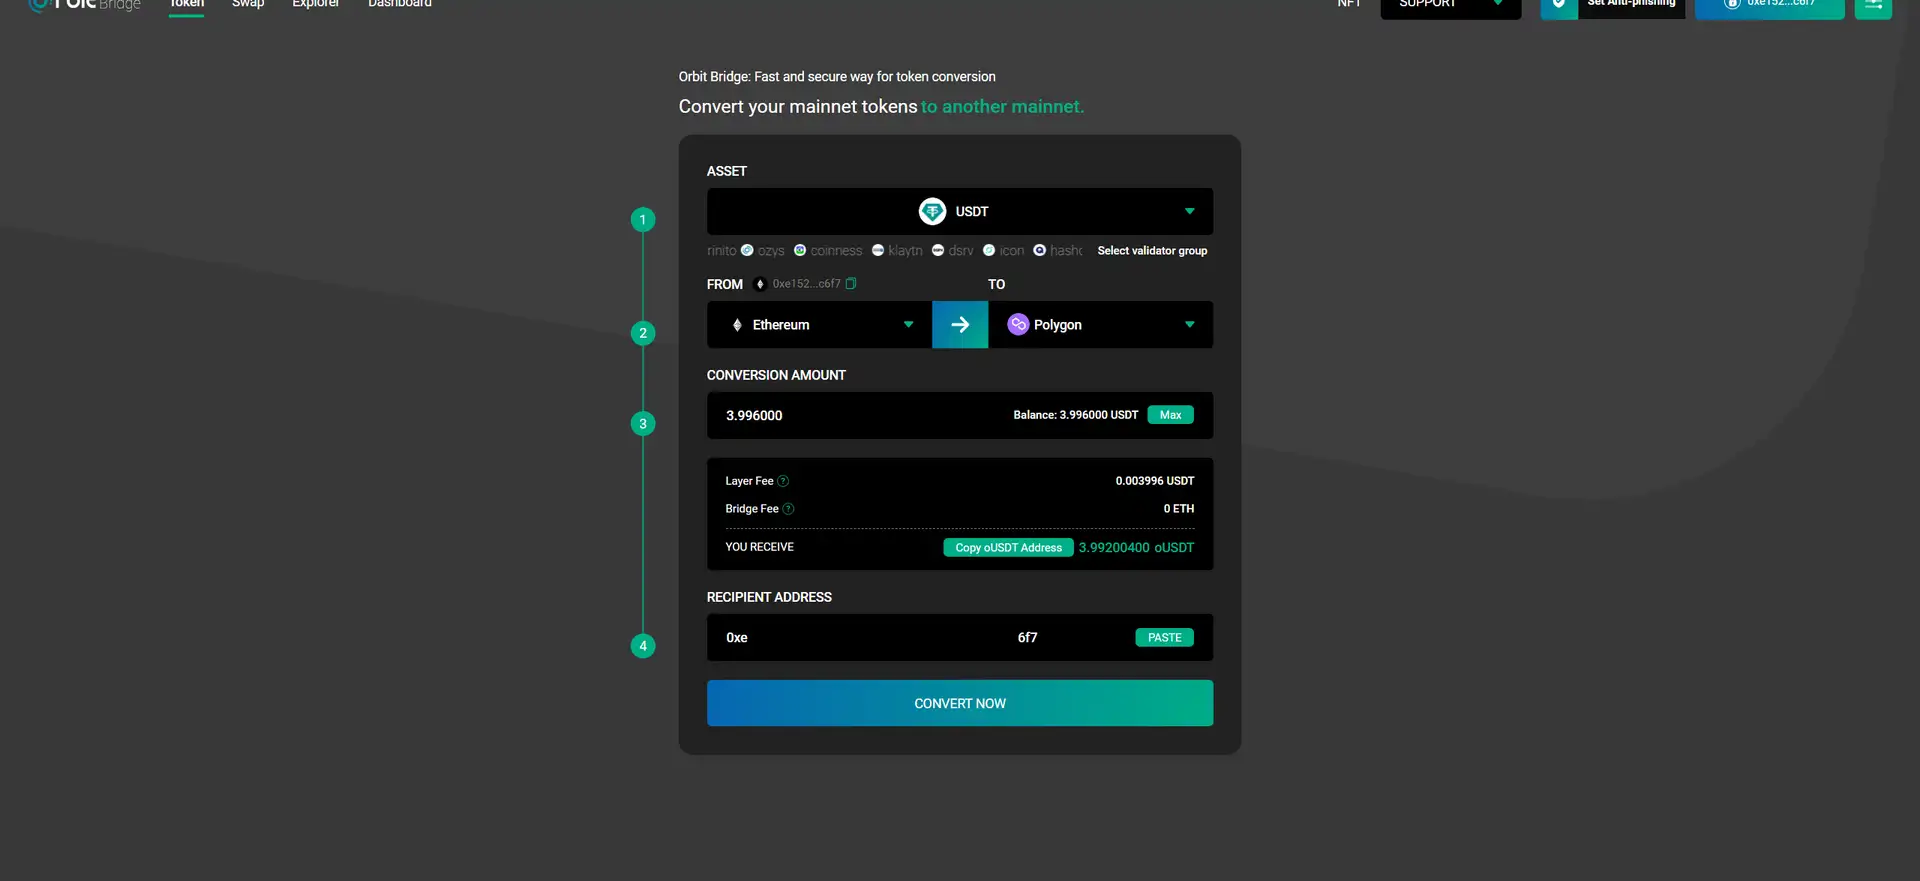
Task: Open the SUPPORT dropdown menu
Action: pos(1450,5)
